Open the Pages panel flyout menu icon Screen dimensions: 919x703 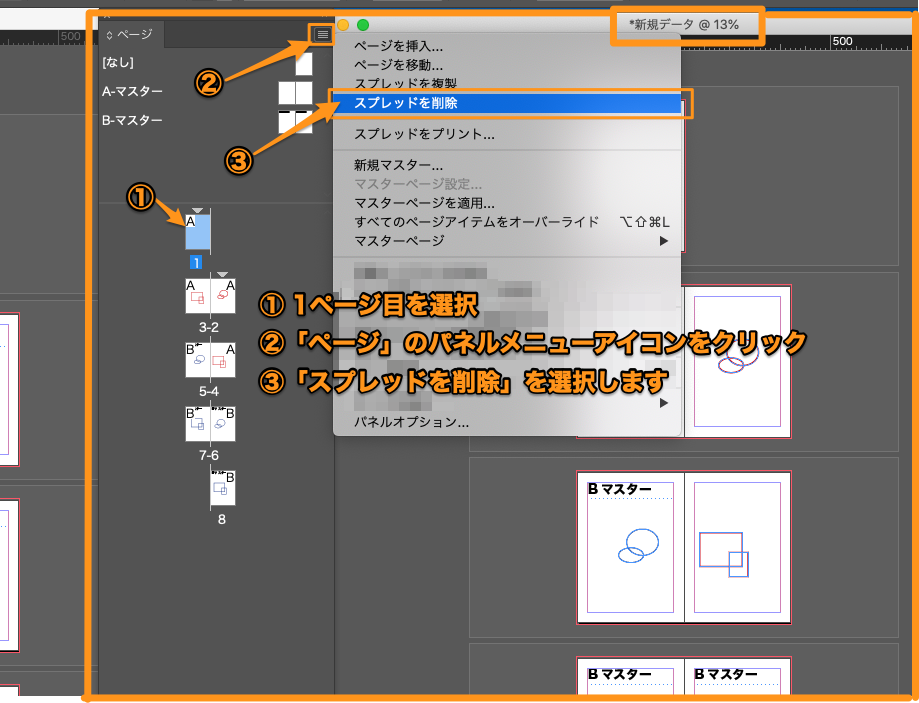[x=321, y=33]
